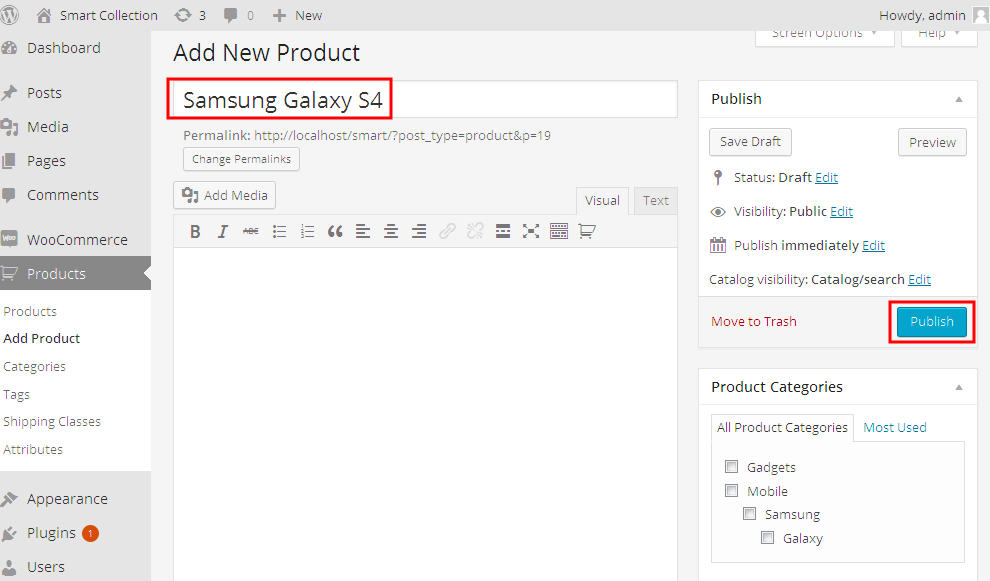The image size is (990, 581).
Task: Click the Change Permalinks button
Action: pos(241,159)
